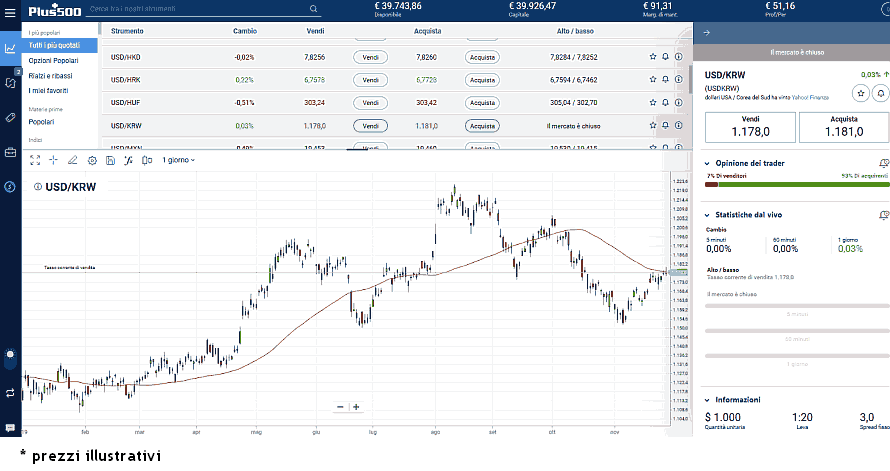Collapse the 'Statistiche dal vivo' section
Image resolution: width=890 pixels, height=471 pixels.
[708, 215]
